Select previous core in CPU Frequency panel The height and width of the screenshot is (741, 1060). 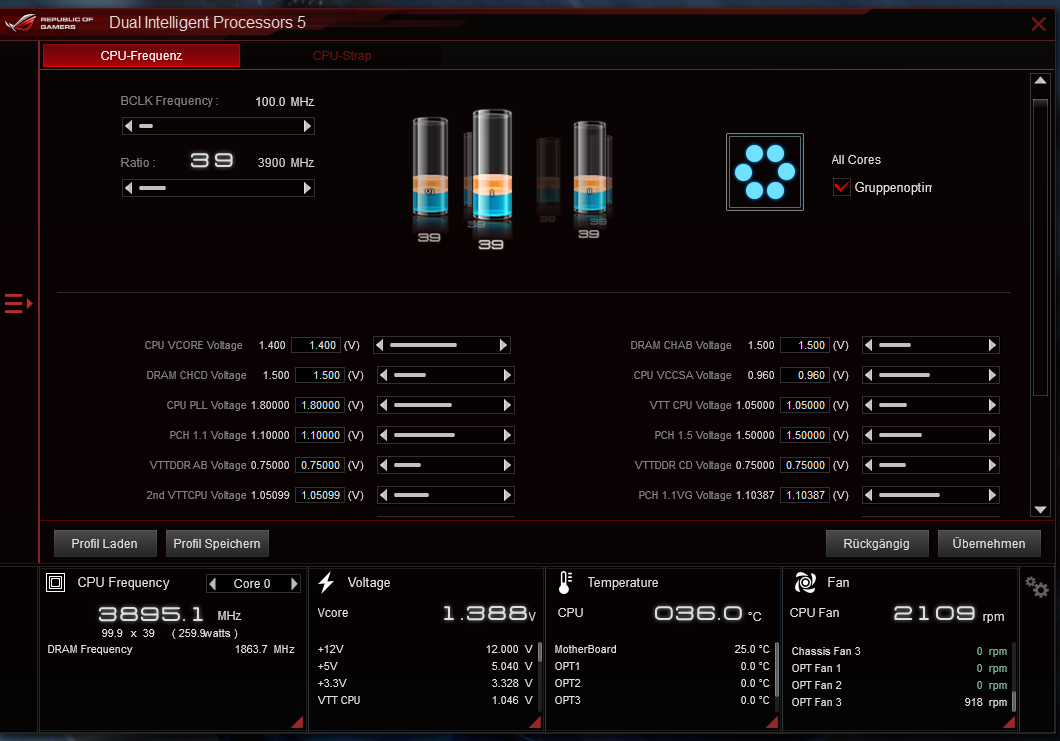pos(213,583)
